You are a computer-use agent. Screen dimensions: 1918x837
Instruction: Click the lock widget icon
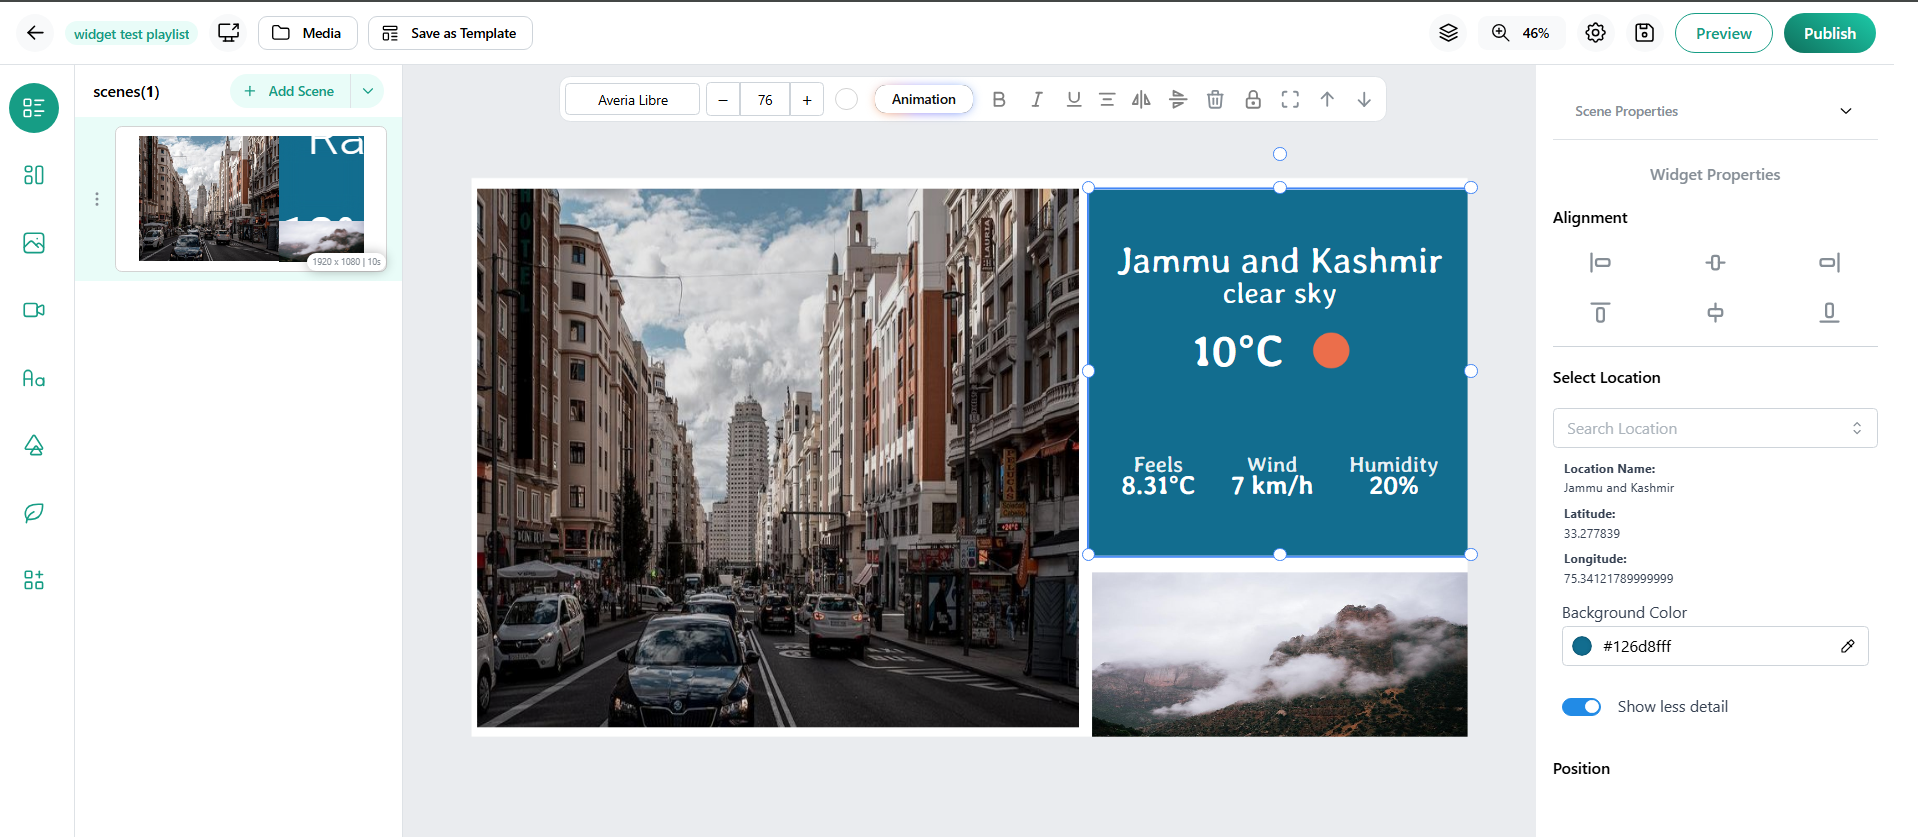click(1252, 99)
